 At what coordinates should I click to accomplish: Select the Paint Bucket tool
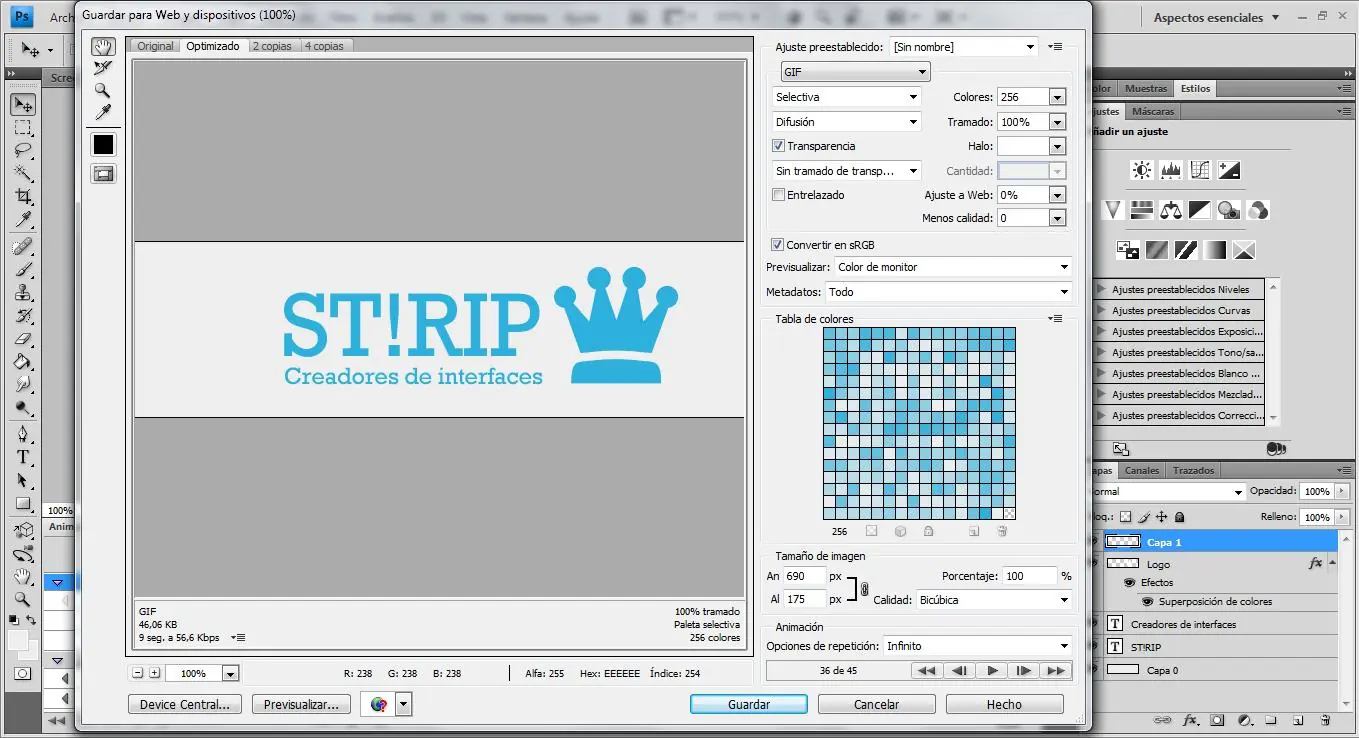point(23,362)
